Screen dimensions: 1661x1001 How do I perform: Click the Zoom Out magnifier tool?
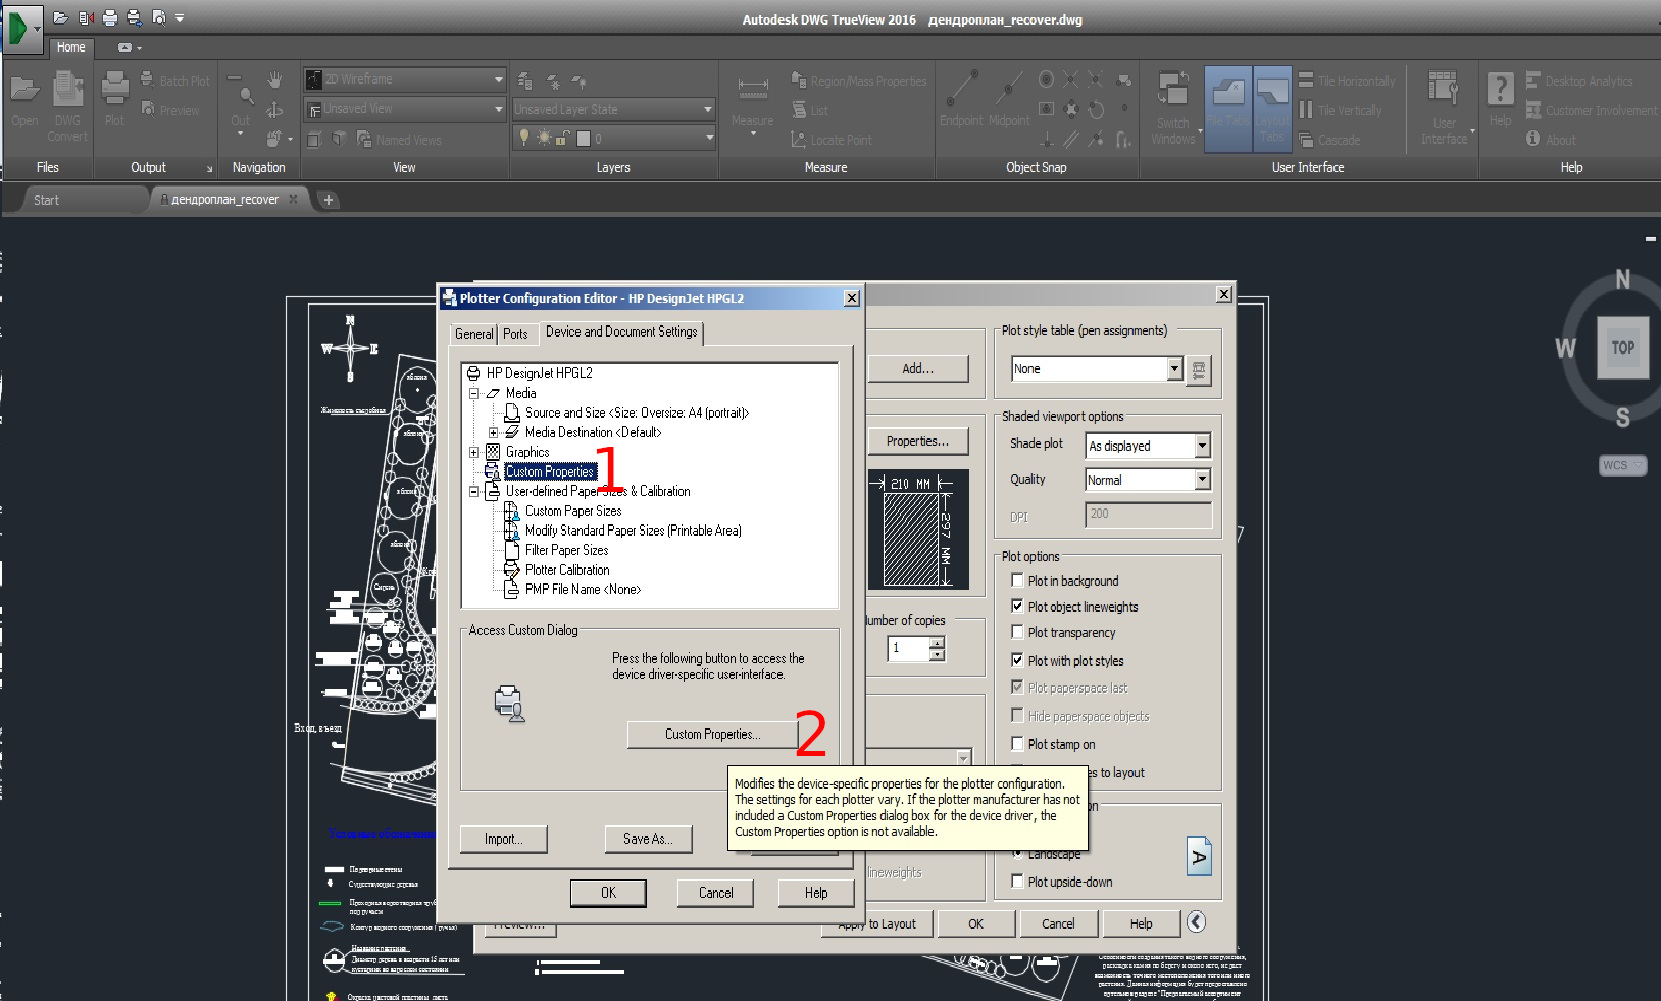[241, 104]
